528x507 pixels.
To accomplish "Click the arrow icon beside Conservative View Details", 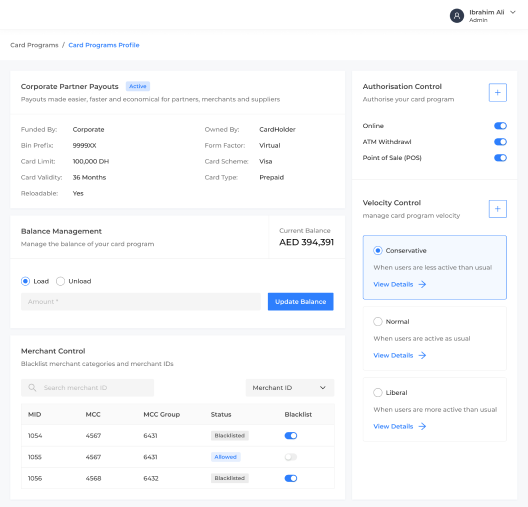I will coord(422,284).
